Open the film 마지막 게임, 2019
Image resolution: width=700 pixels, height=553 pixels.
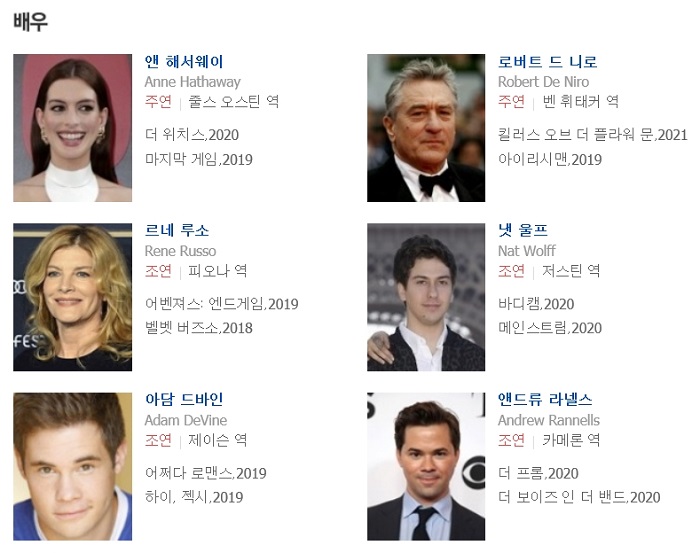(199, 159)
